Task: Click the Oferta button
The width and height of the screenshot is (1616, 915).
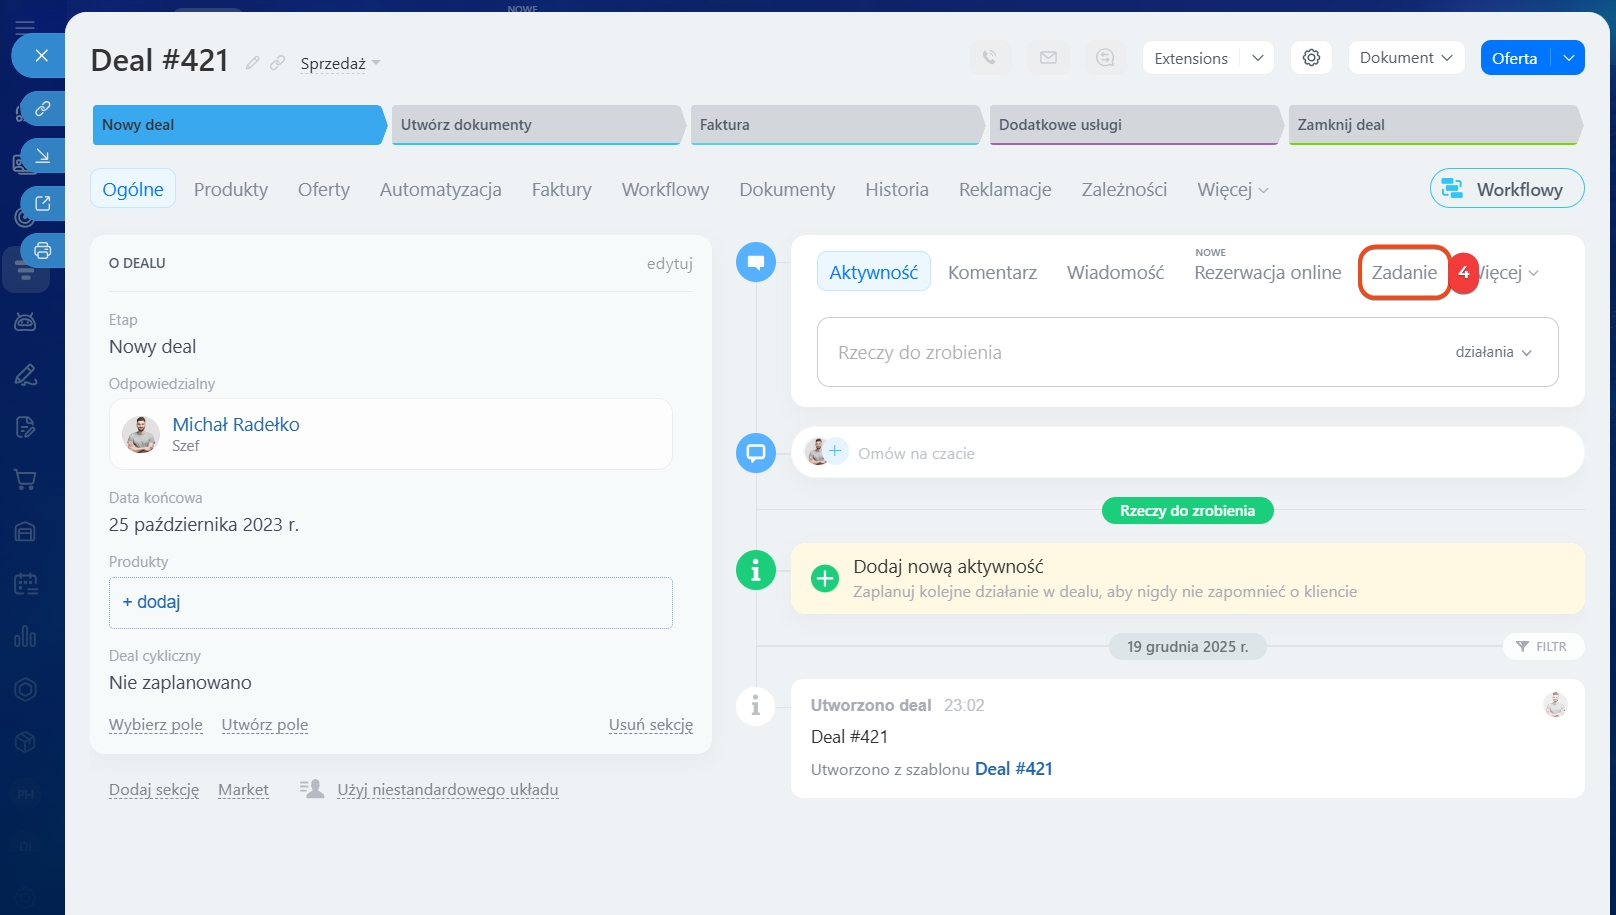Action: tap(1514, 58)
